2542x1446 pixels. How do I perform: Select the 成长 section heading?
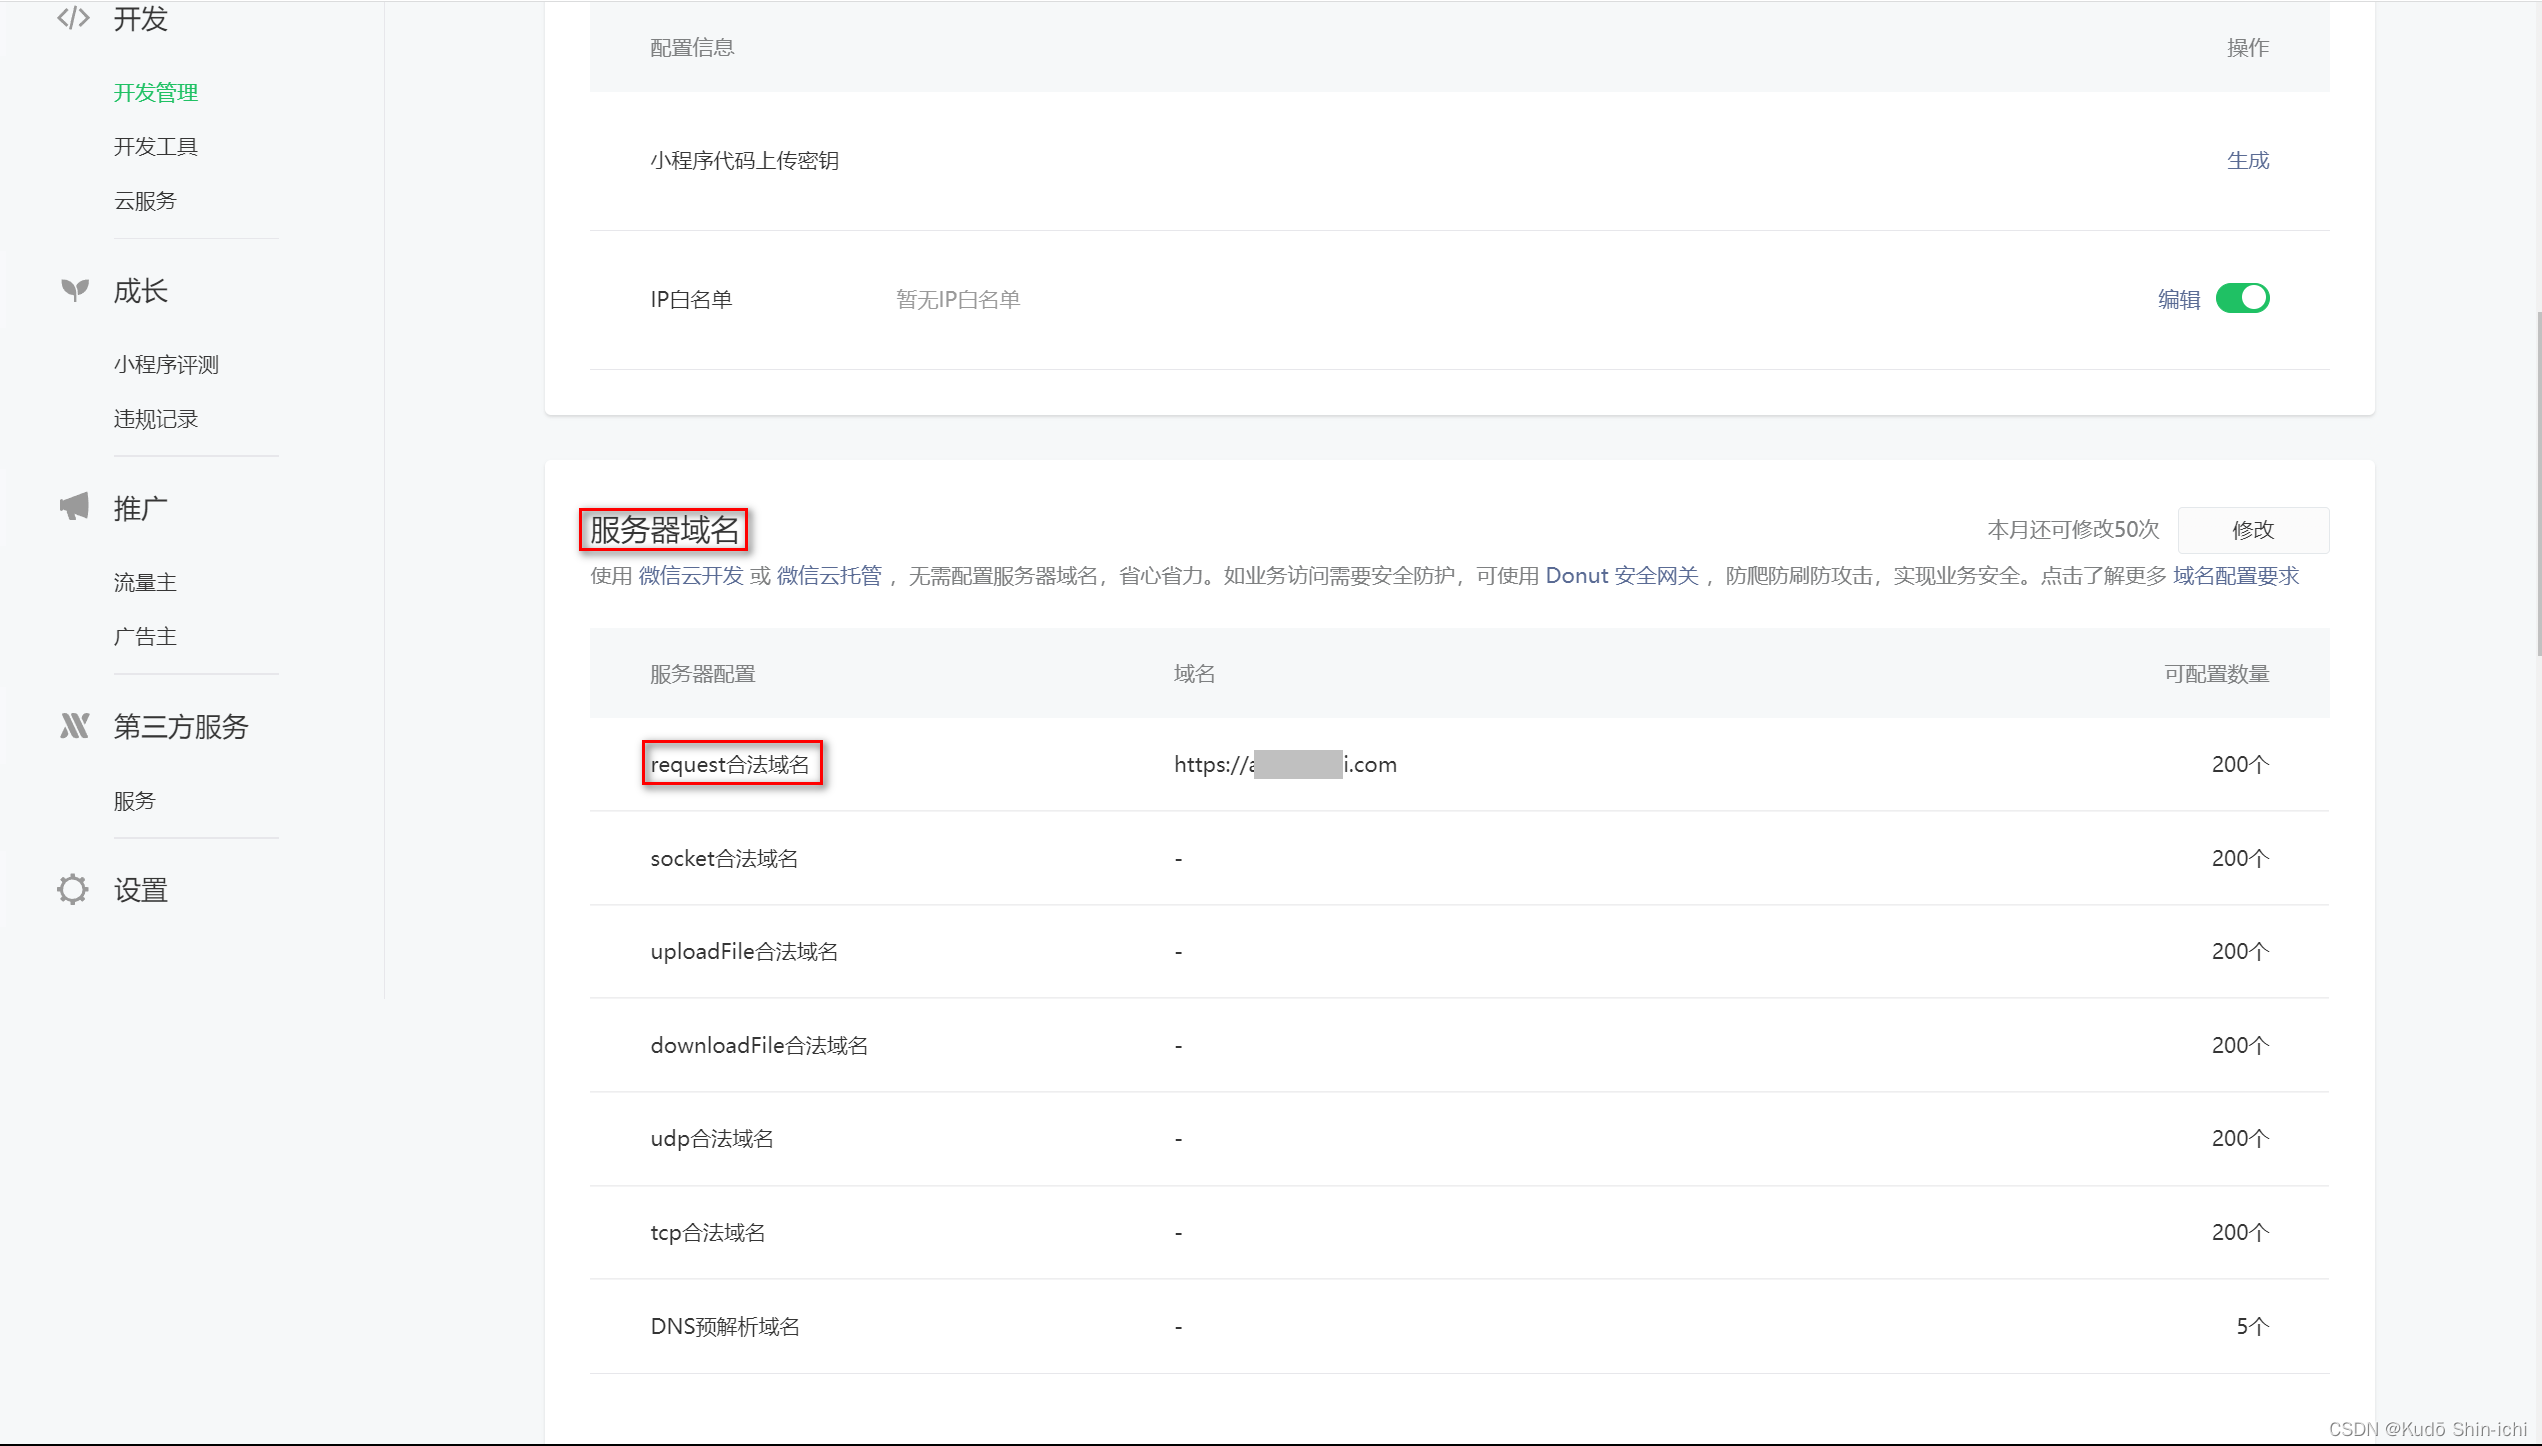point(140,291)
